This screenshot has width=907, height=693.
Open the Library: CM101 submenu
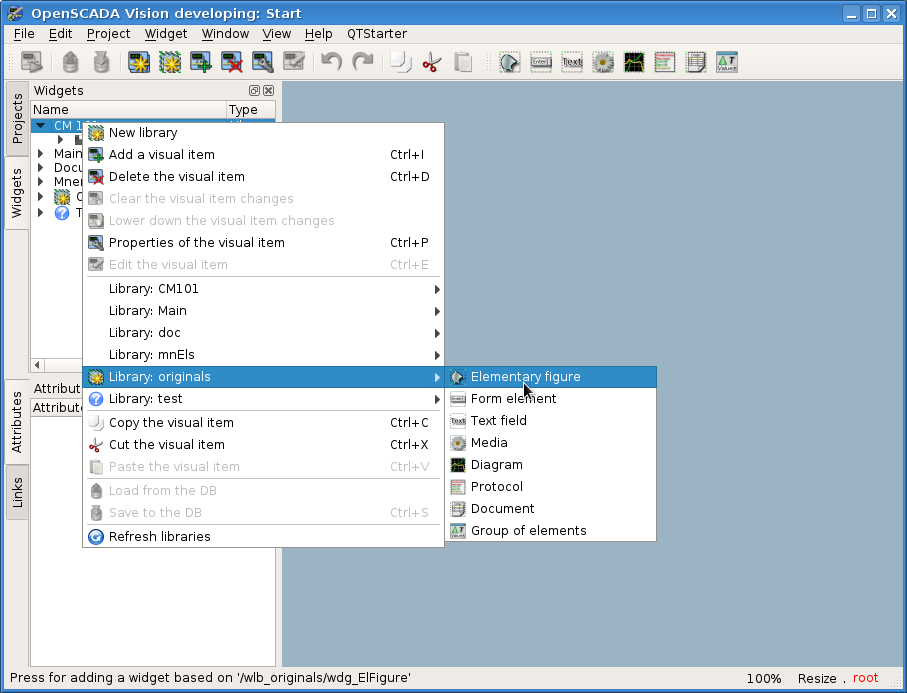(x=263, y=289)
